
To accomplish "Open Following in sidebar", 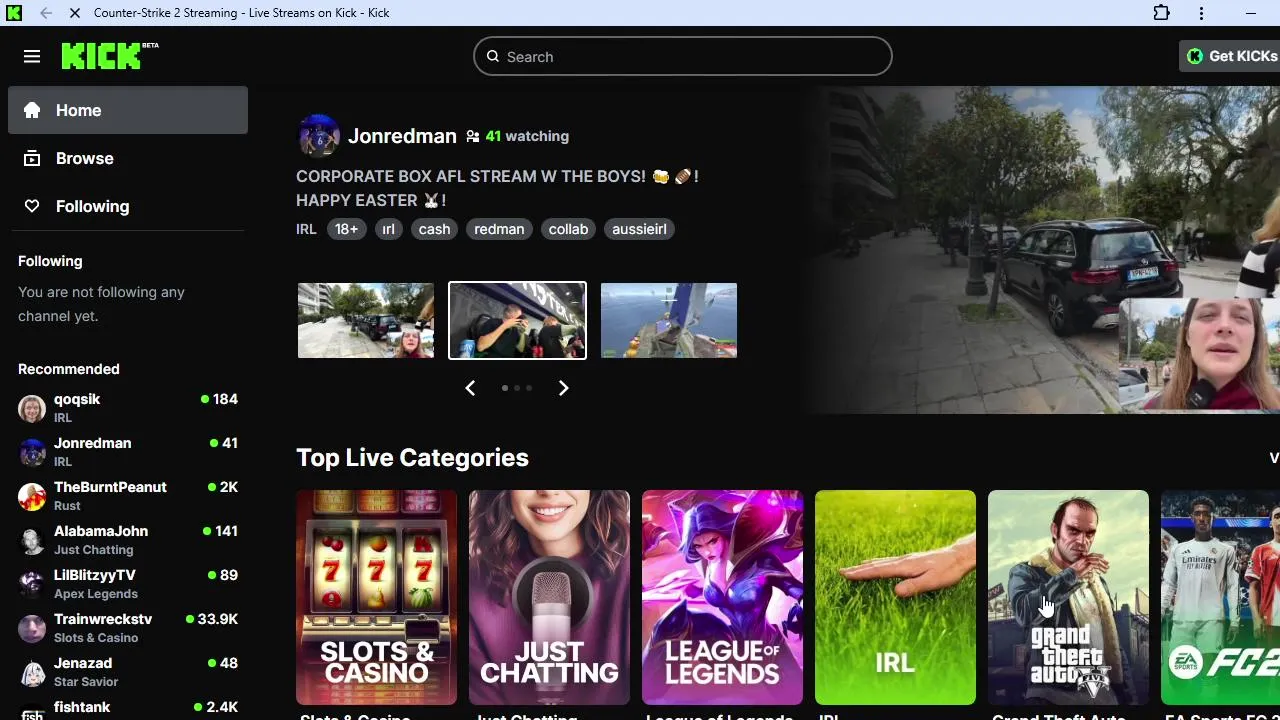I will pos(128,206).
